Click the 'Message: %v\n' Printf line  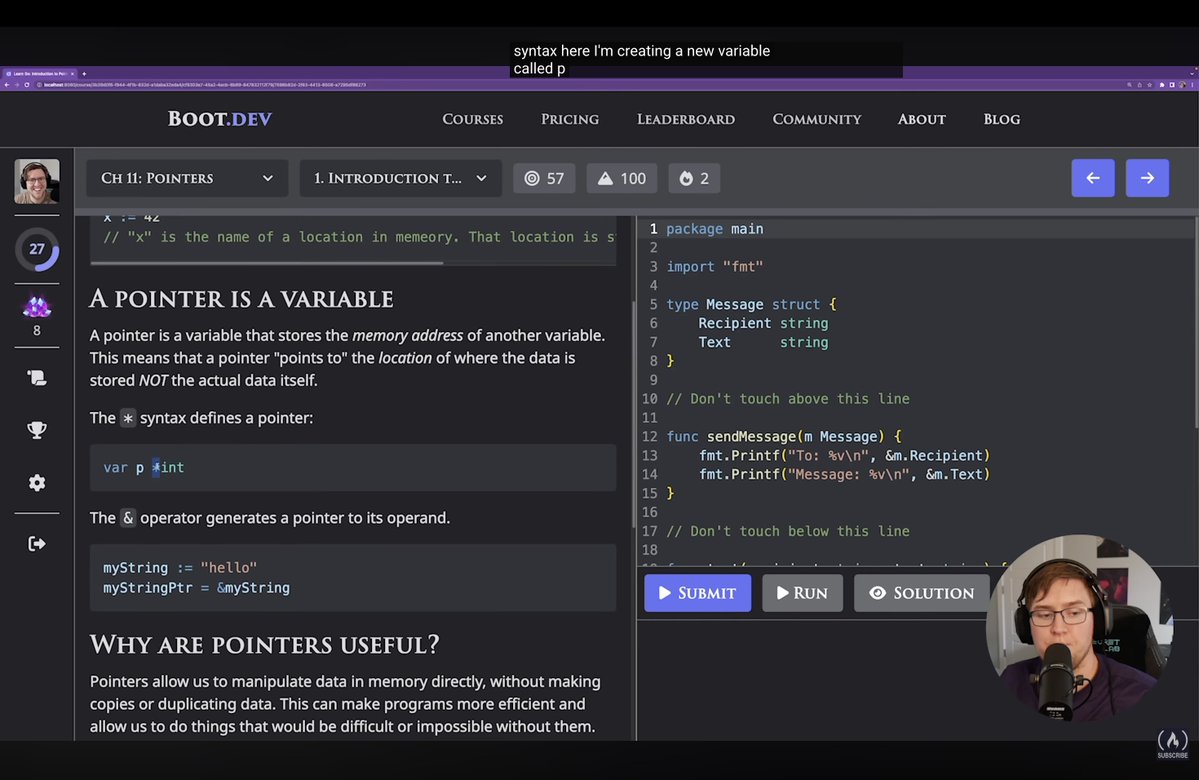(844, 475)
